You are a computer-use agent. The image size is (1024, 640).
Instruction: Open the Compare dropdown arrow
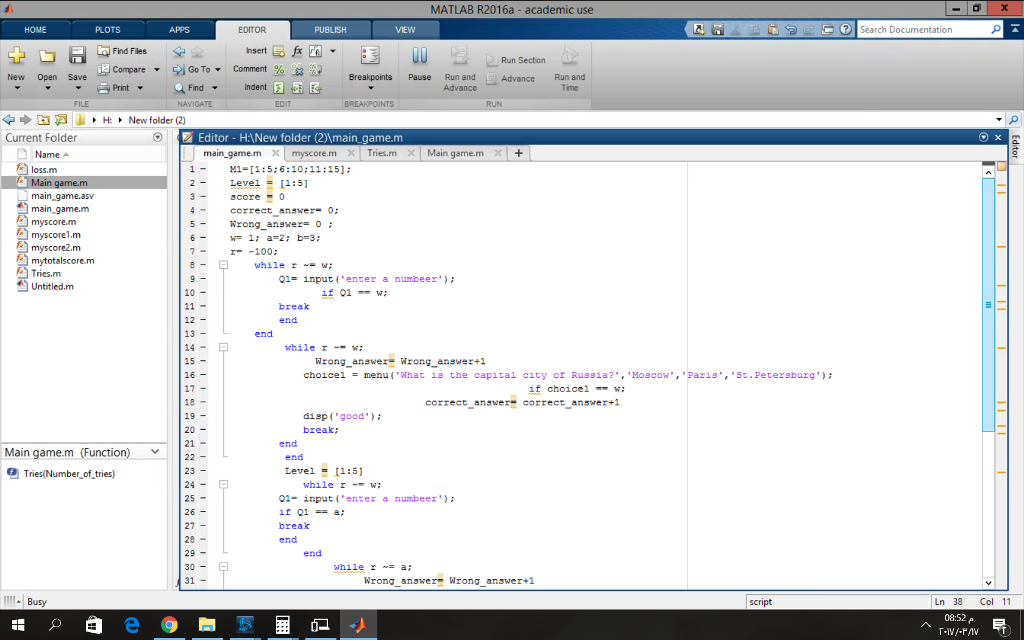point(157,69)
